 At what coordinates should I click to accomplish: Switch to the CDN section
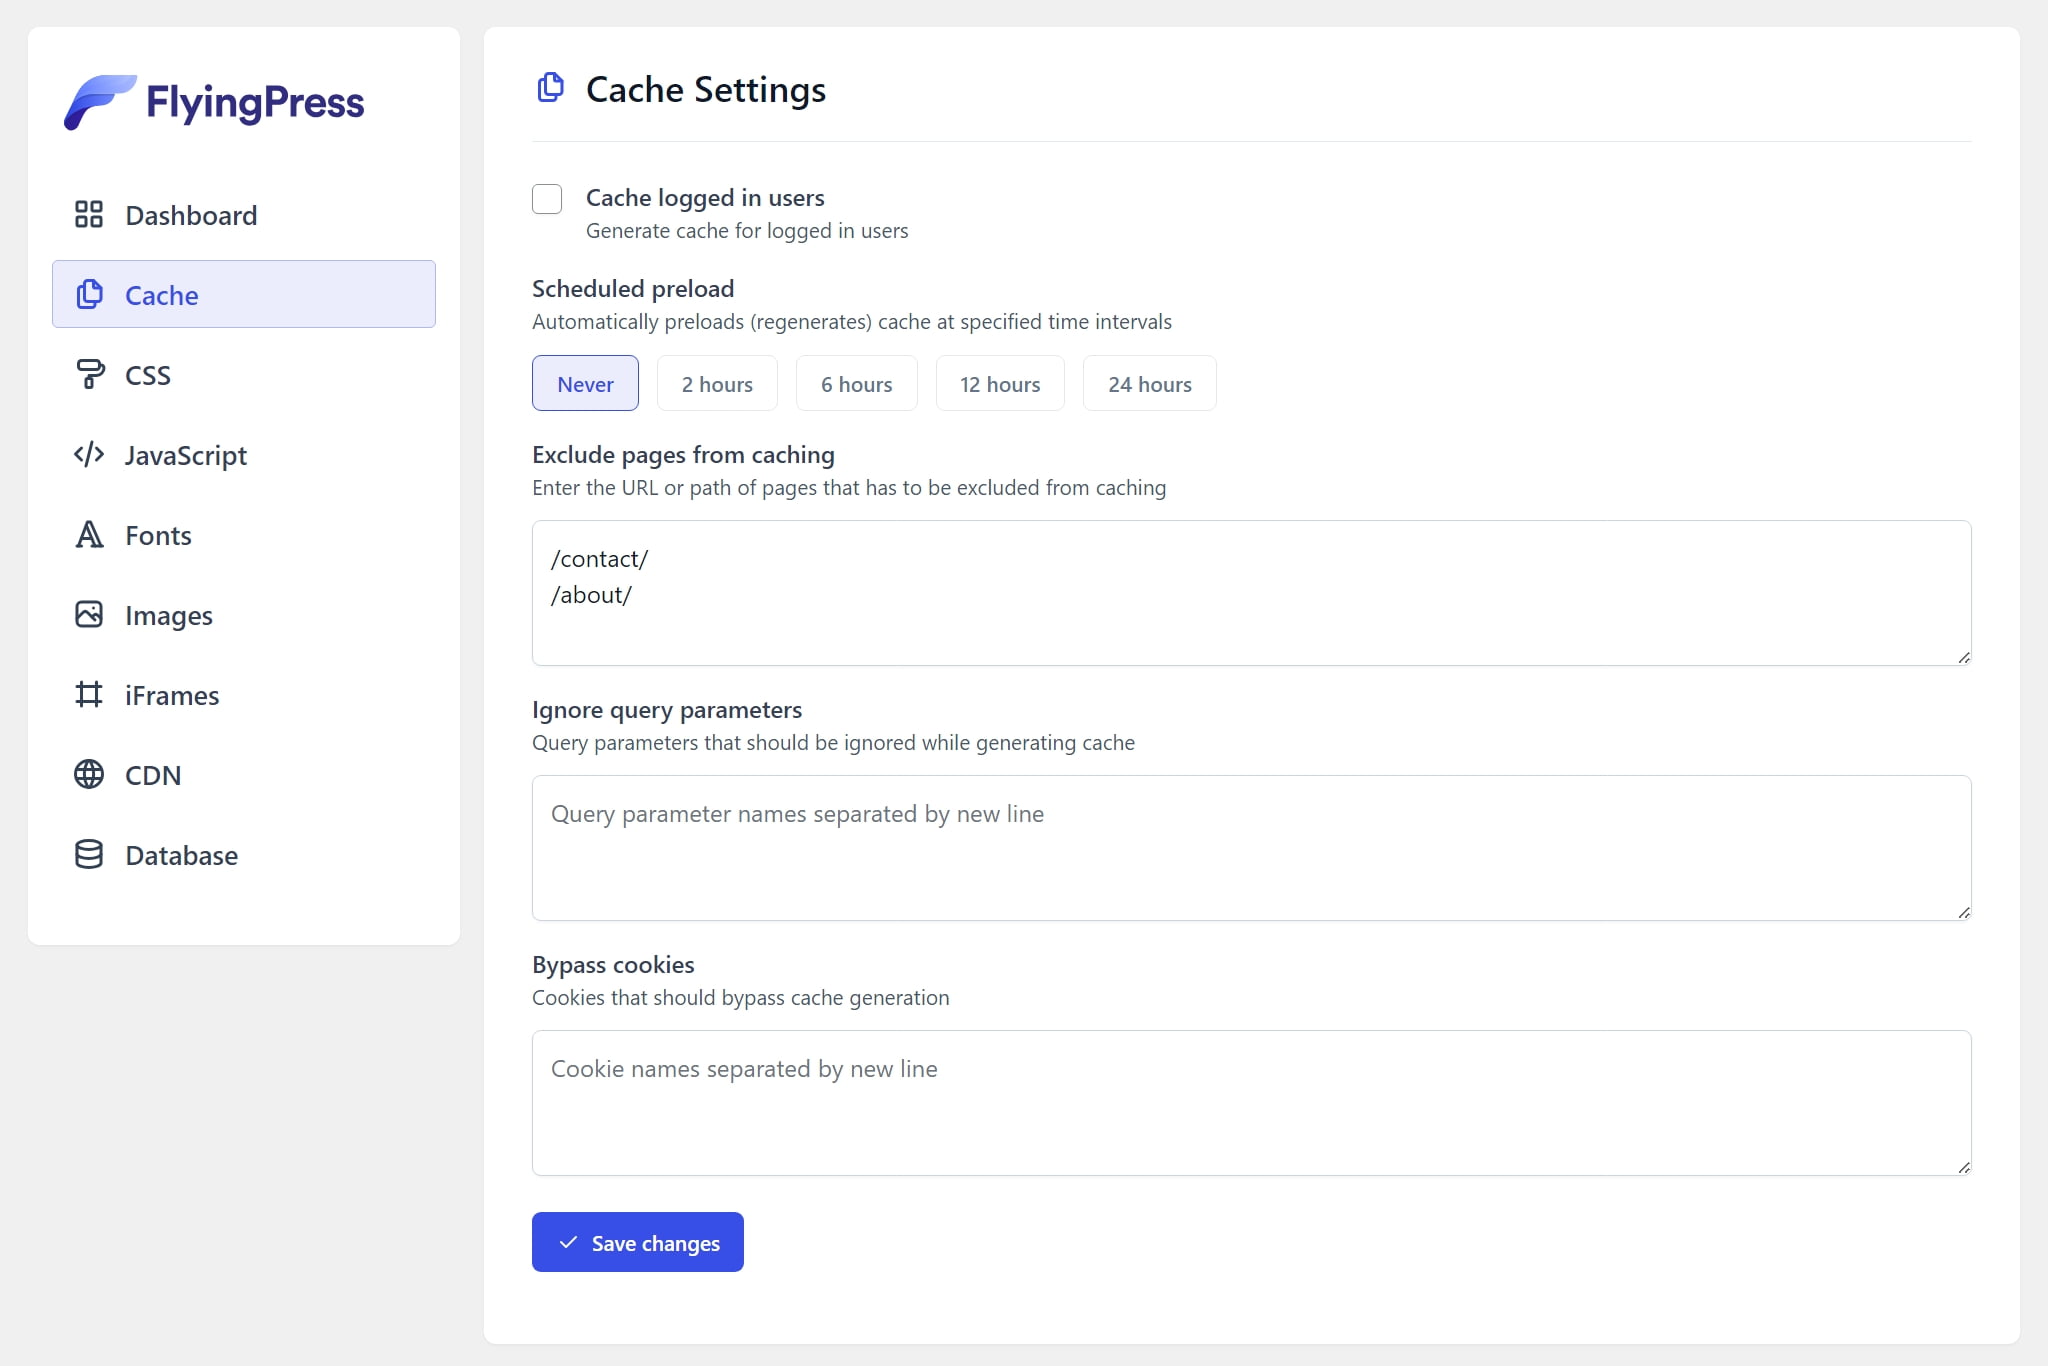(x=244, y=774)
